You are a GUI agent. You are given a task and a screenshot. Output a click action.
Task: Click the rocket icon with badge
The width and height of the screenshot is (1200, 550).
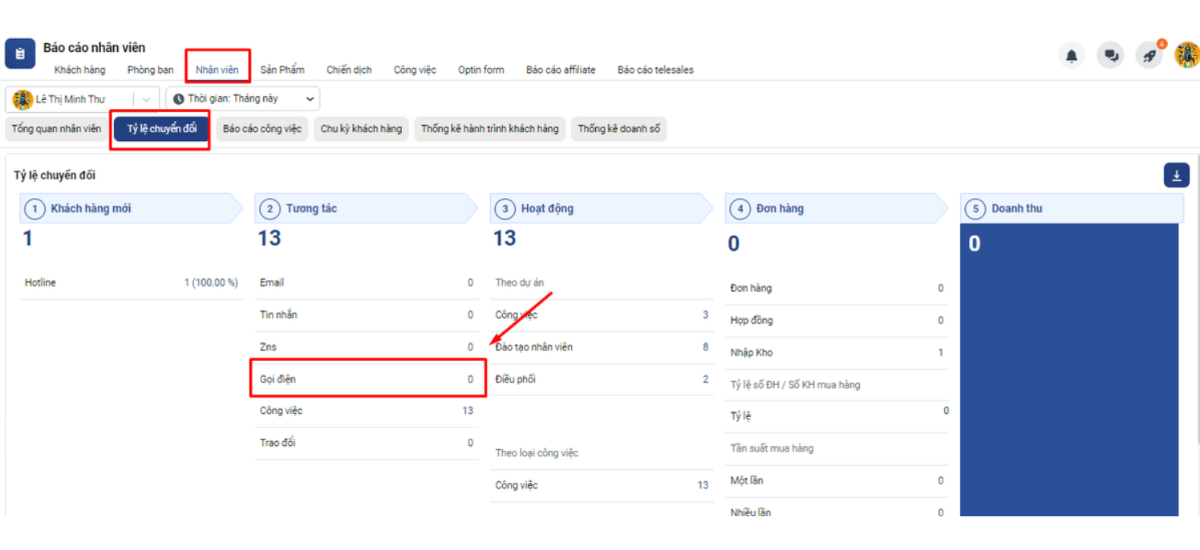(x=1149, y=56)
